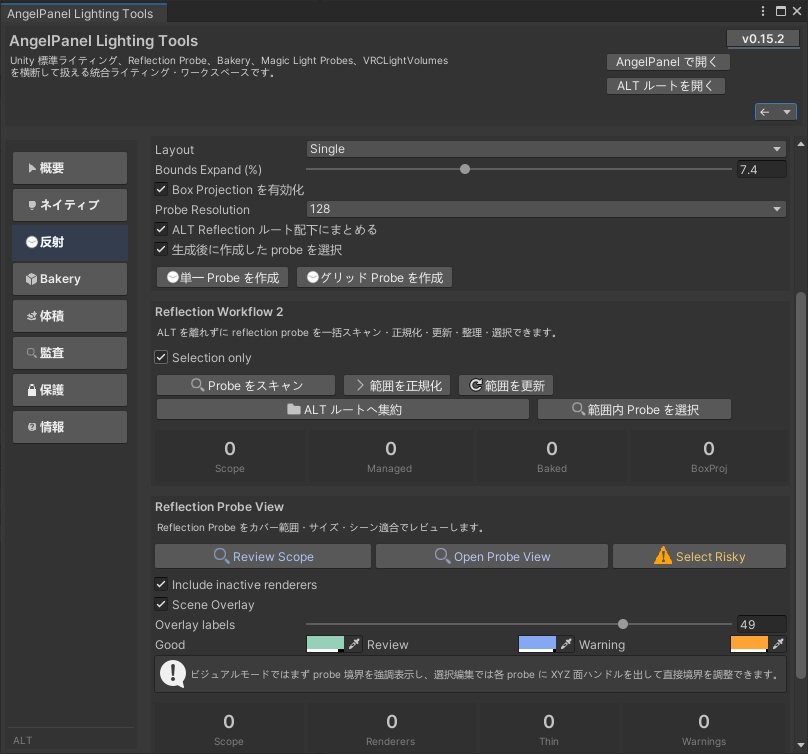Click the warning triangle on Select Risky
The image size is (808, 754).
[662, 554]
